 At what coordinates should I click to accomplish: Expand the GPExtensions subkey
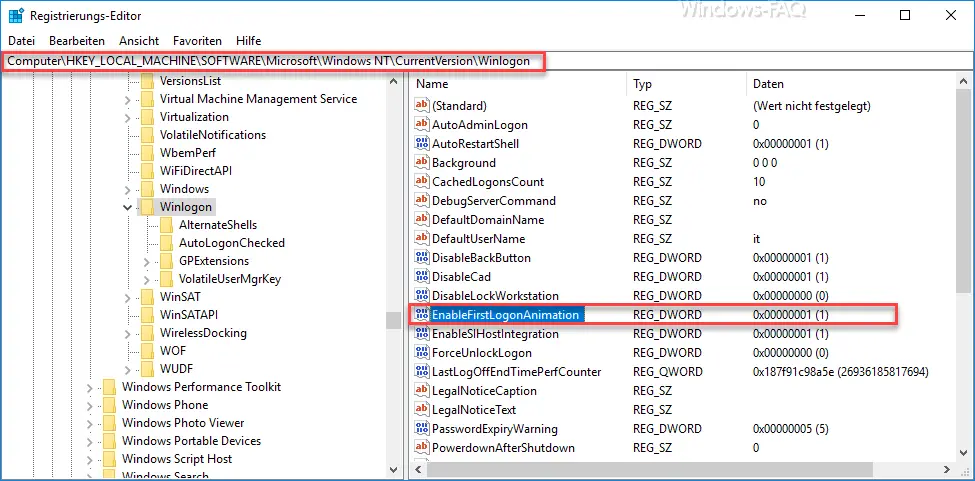pos(147,261)
